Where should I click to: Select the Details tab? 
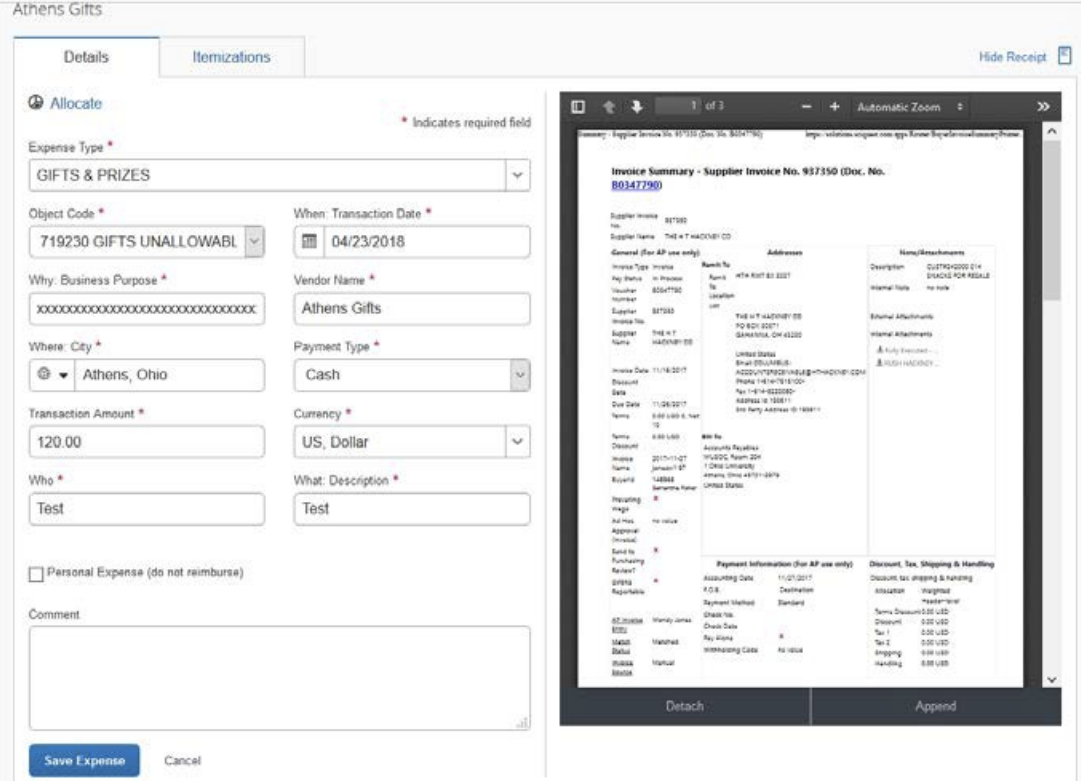click(x=86, y=58)
